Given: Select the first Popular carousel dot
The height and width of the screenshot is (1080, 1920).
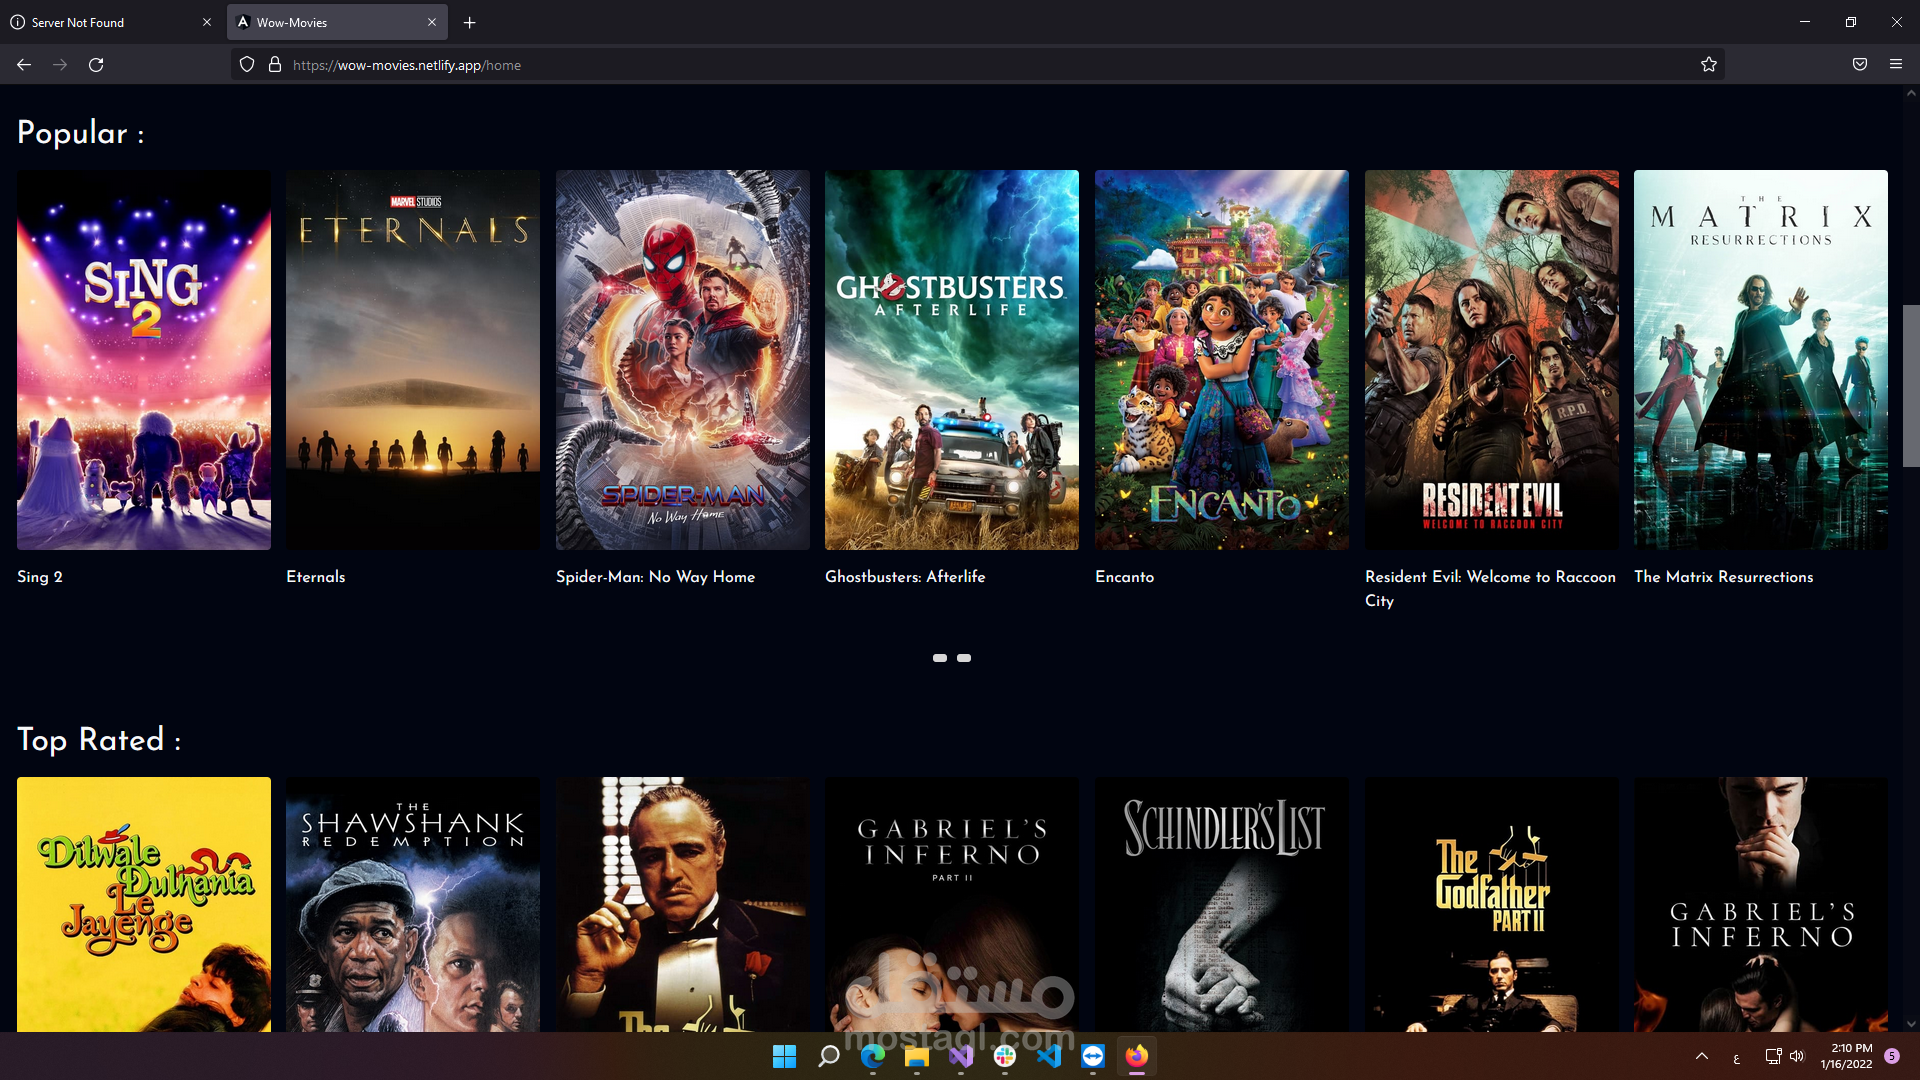Looking at the screenshot, I should pos(939,658).
